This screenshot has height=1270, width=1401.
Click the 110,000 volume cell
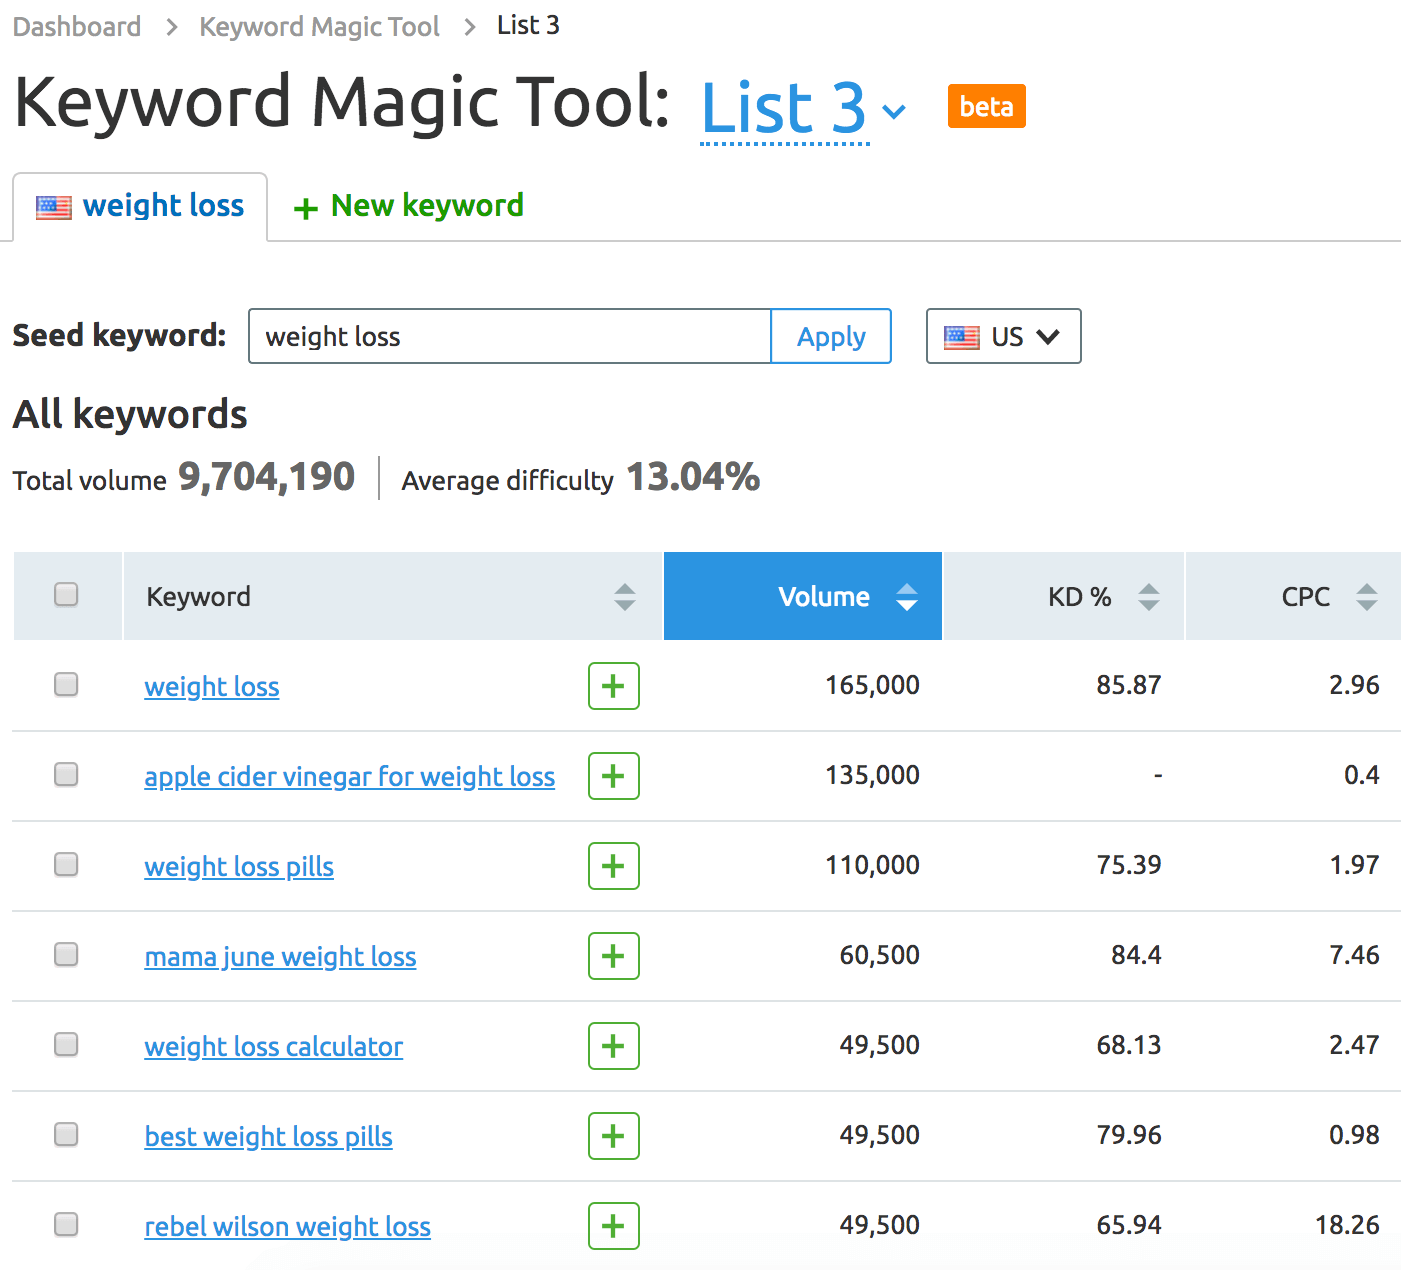click(x=872, y=865)
